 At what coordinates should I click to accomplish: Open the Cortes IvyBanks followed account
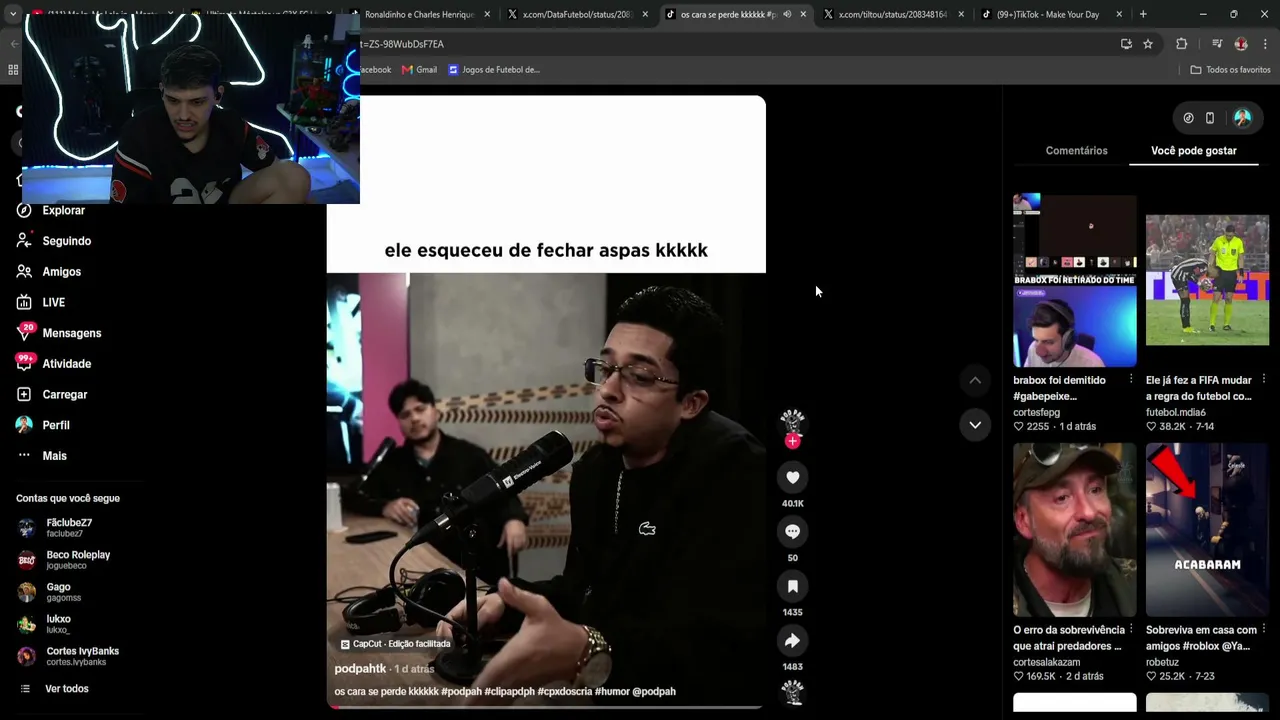point(82,656)
